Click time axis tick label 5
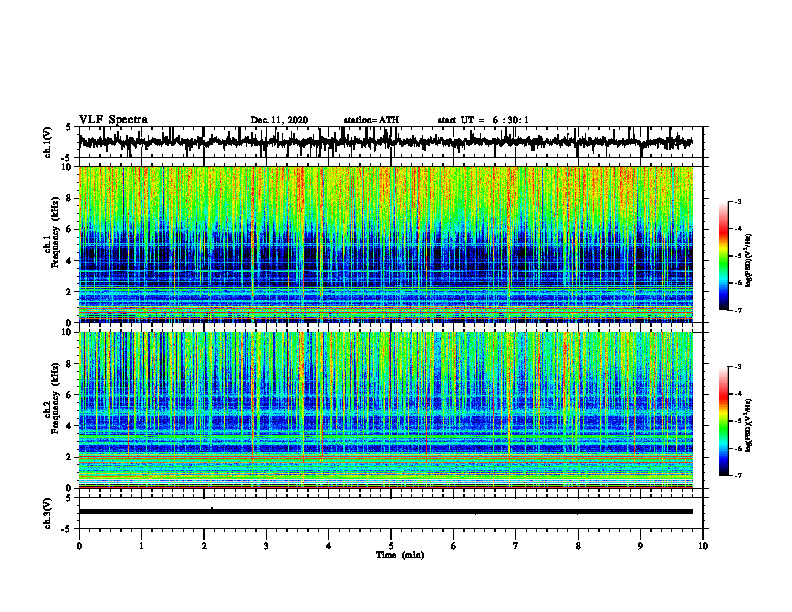 [x=391, y=546]
